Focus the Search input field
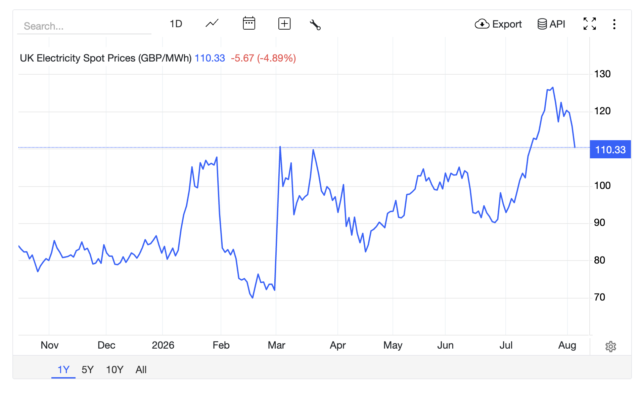Image resolution: width=640 pixels, height=396 pixels. tap(84, 26)
